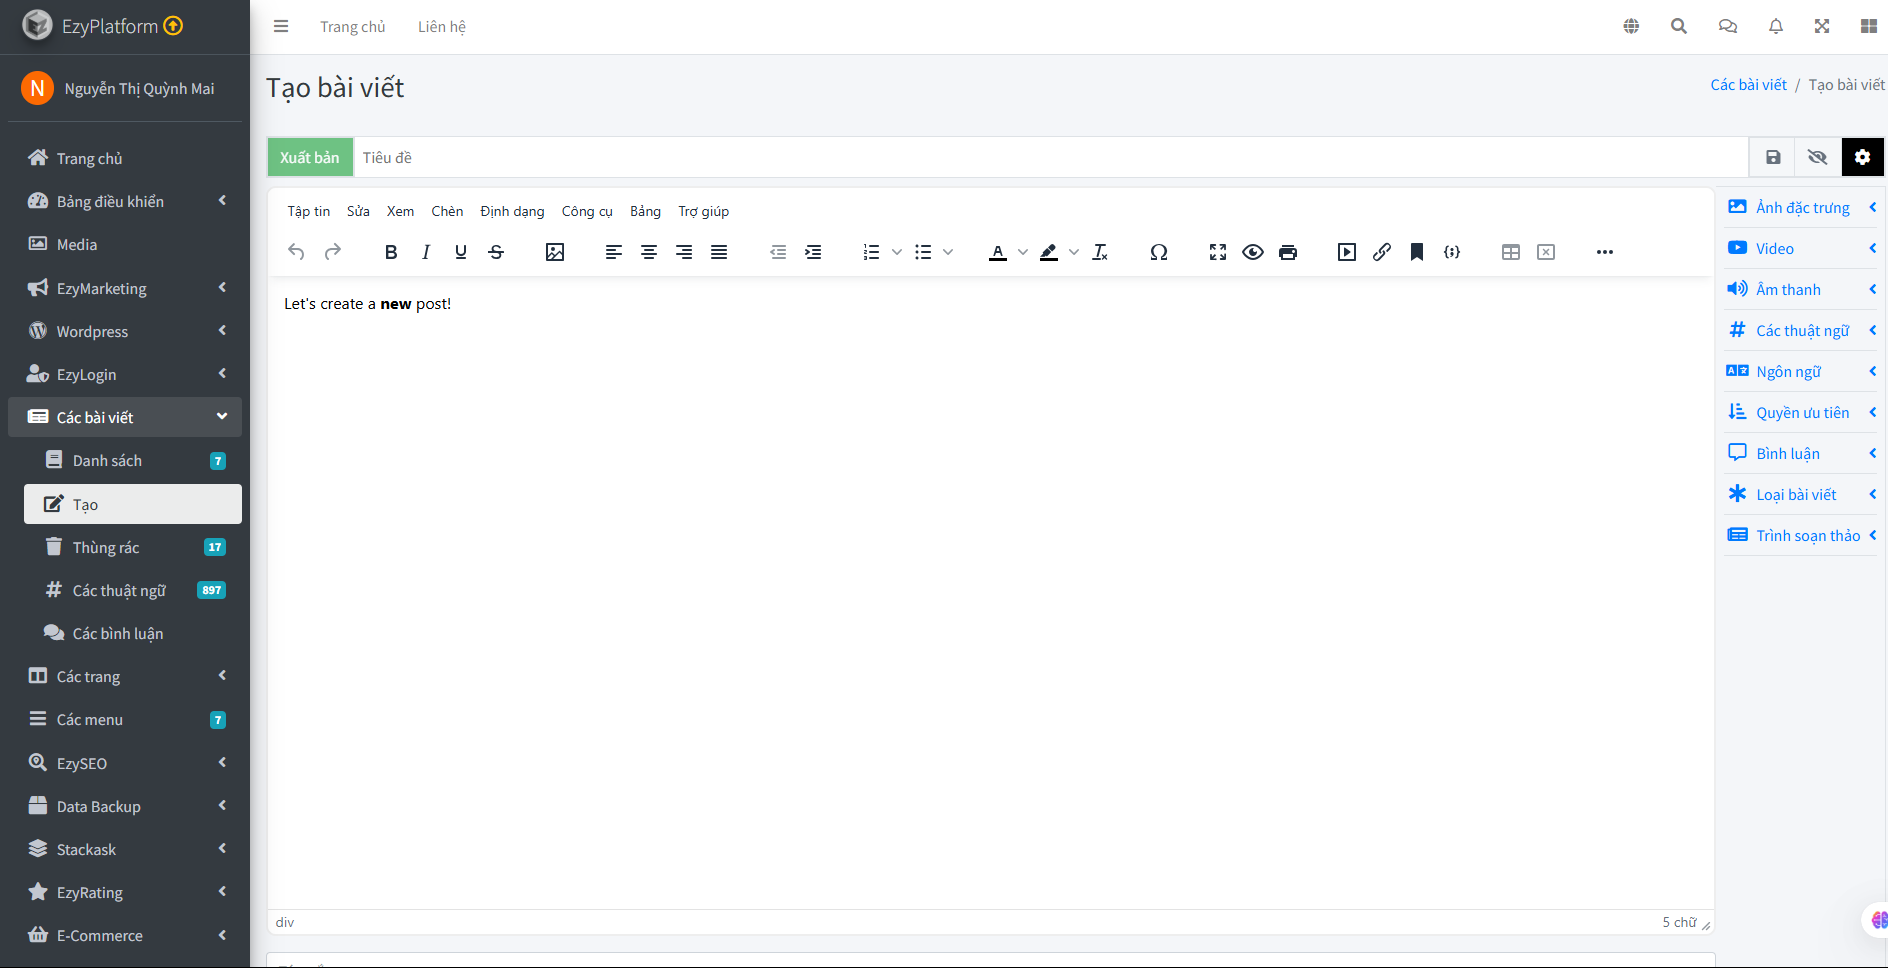Open the Tập tin menu
Image resolution: width=1888 pixels, height=968 pixels.
pyautogui.click(x=309, y=211)
